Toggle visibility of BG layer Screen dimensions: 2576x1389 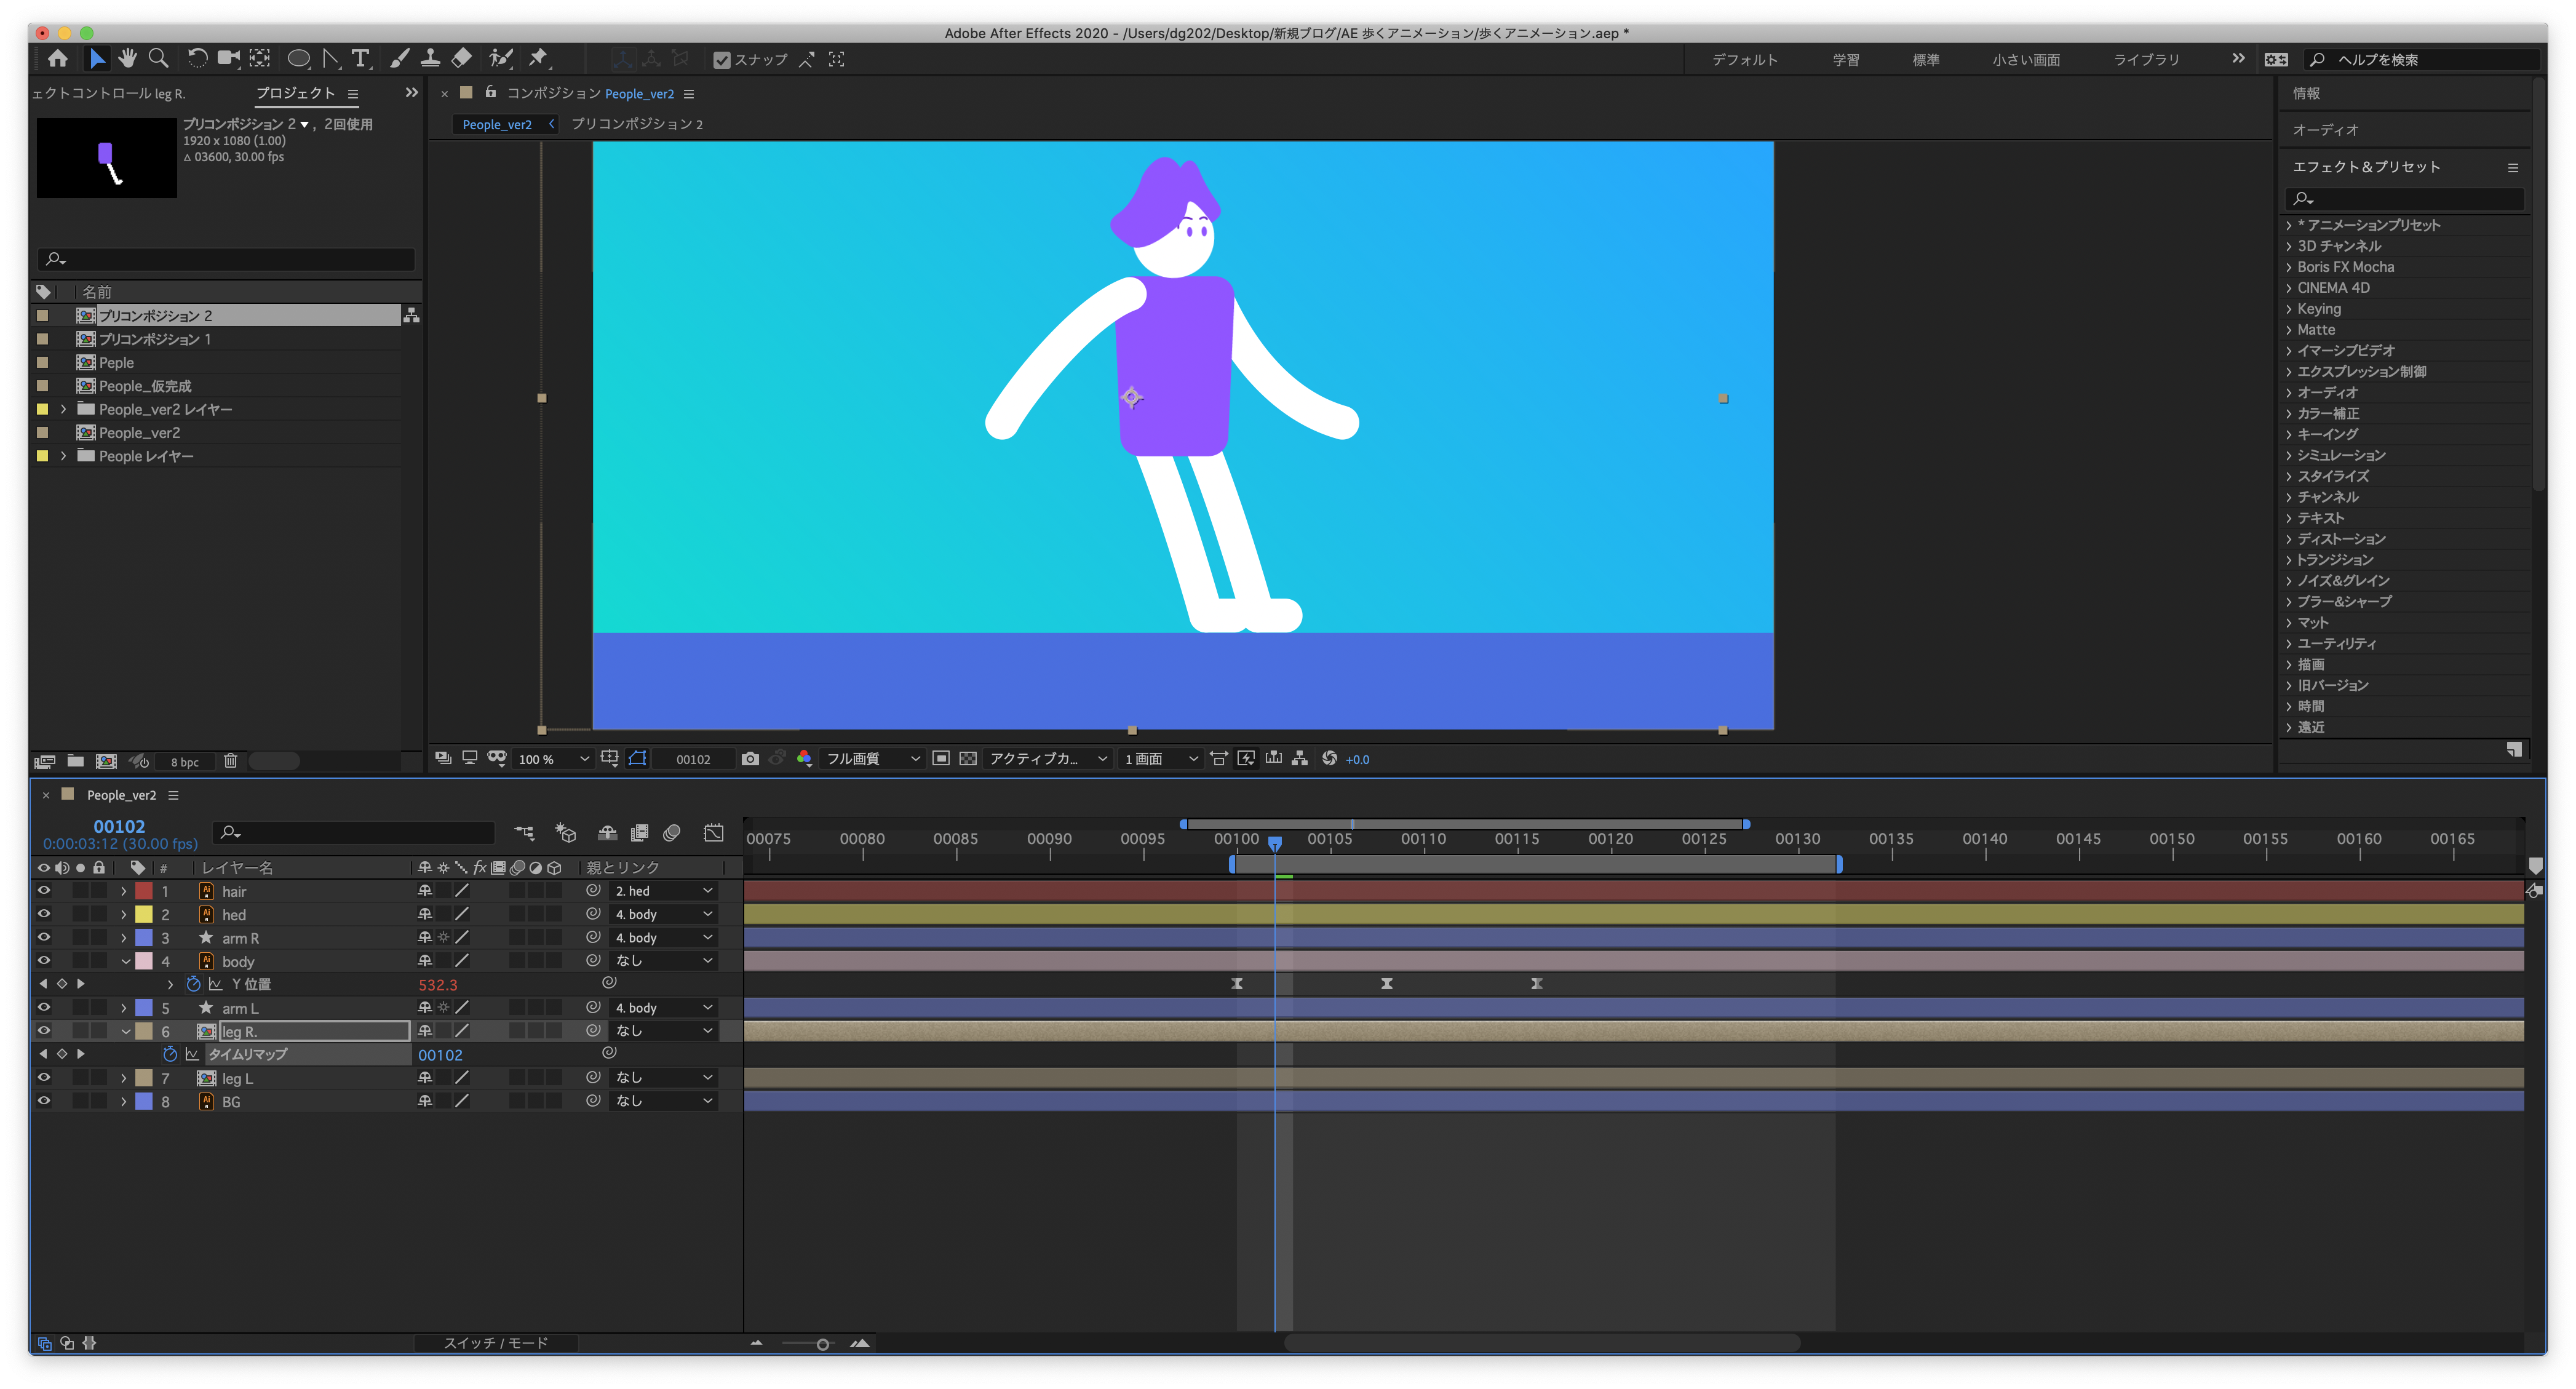(x=43, y=1101)
